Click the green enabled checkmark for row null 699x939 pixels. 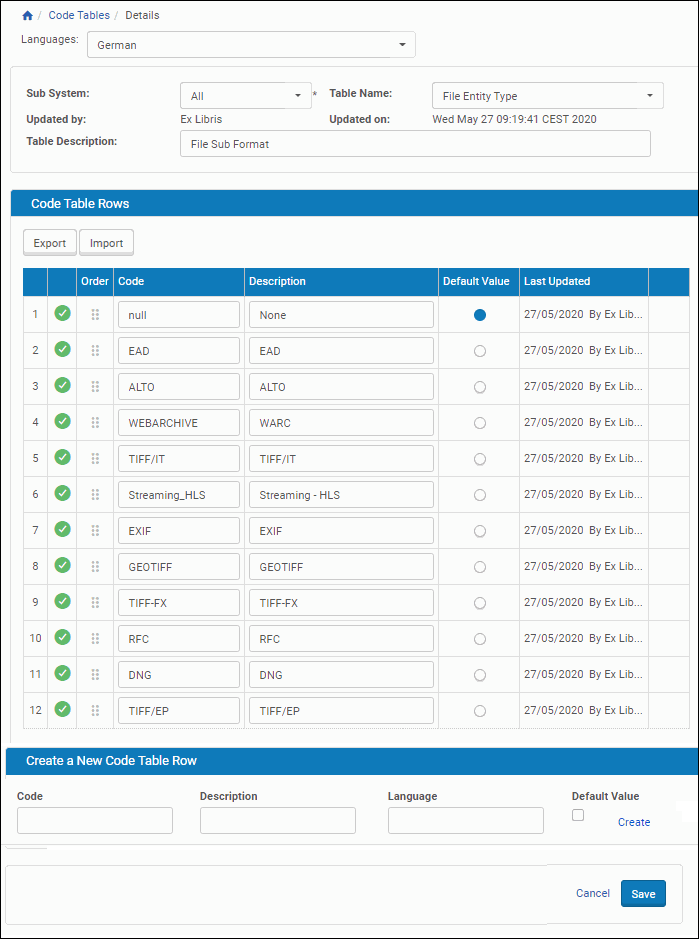tap(62, 313)
